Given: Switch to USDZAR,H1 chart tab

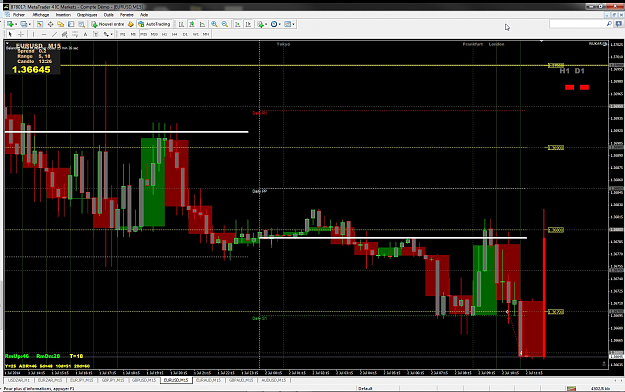Looking at the screenshot, I should 19,380.
